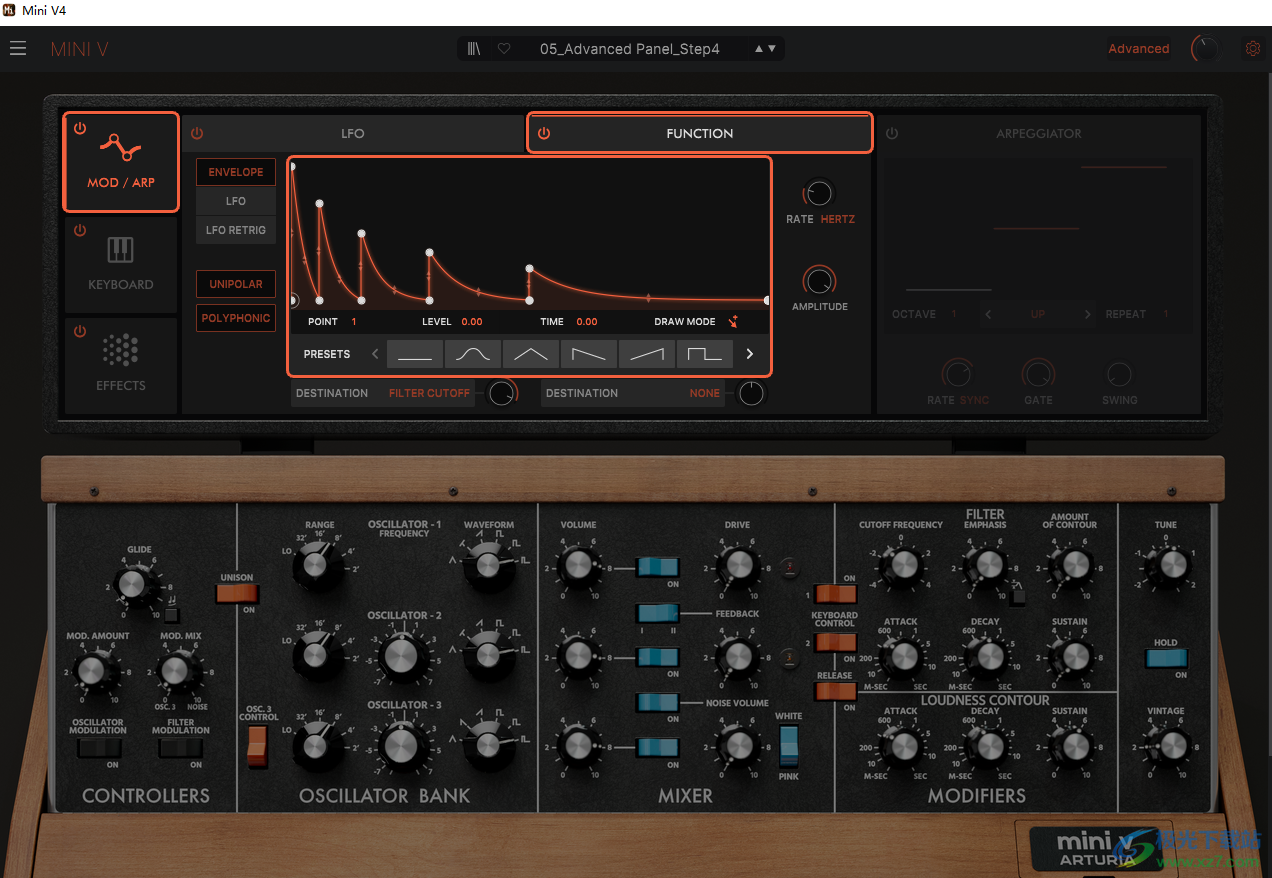Screen dimensions: 1272x878
Task: Click the preset name 05_Advanced Panel_Step4
Action: 629,49
